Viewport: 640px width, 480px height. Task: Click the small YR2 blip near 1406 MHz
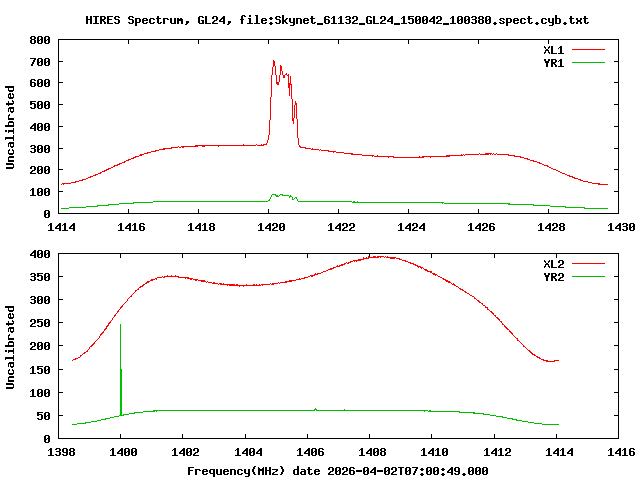316,409
